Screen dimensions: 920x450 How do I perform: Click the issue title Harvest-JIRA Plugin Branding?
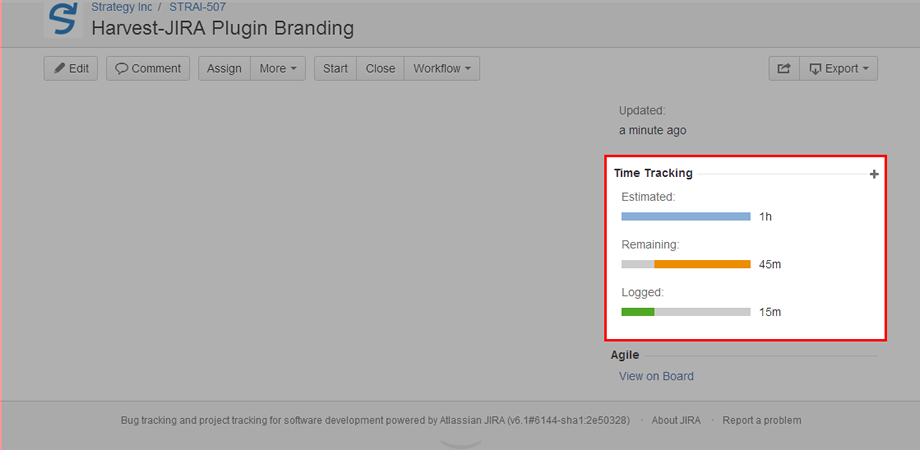point(223,28)
